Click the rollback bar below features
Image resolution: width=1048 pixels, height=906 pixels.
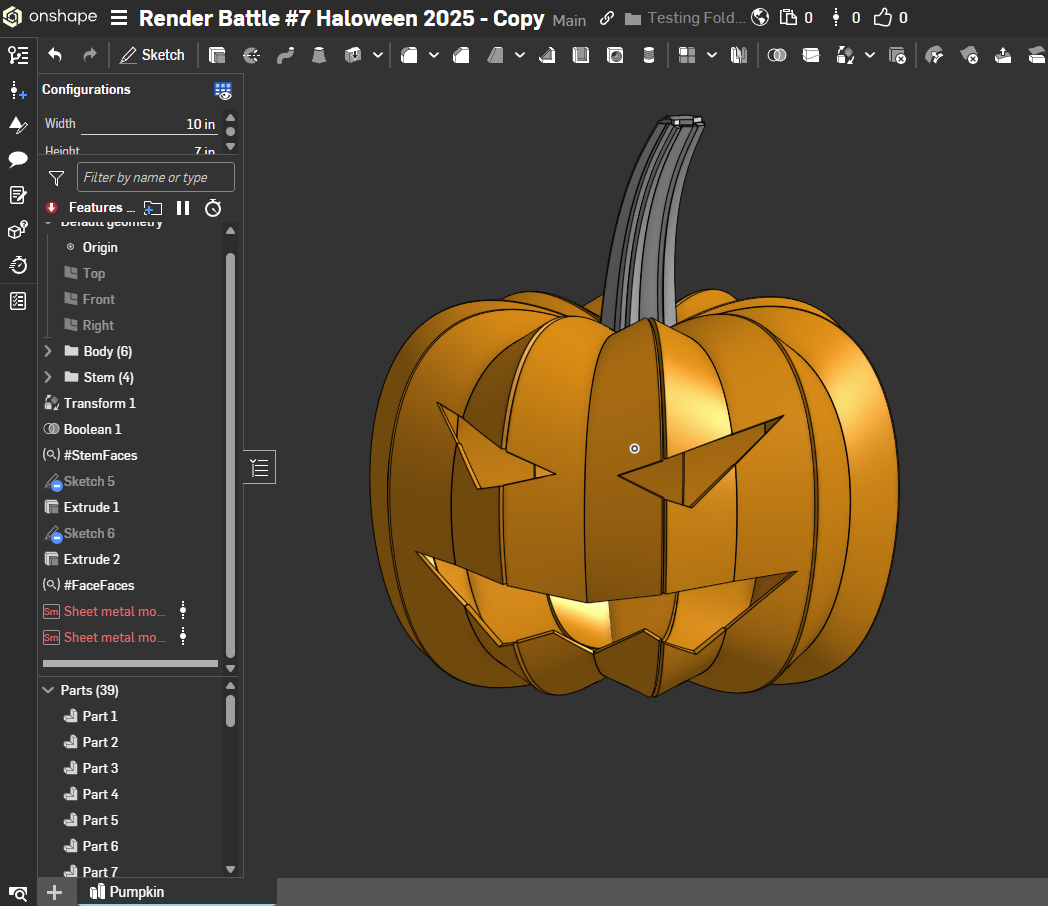pos(130,663)
